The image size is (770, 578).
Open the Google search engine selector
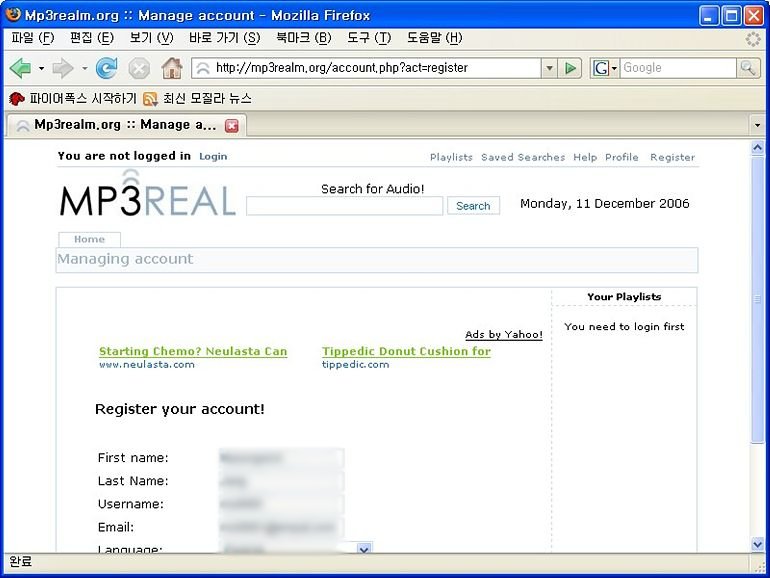point(605,68)
